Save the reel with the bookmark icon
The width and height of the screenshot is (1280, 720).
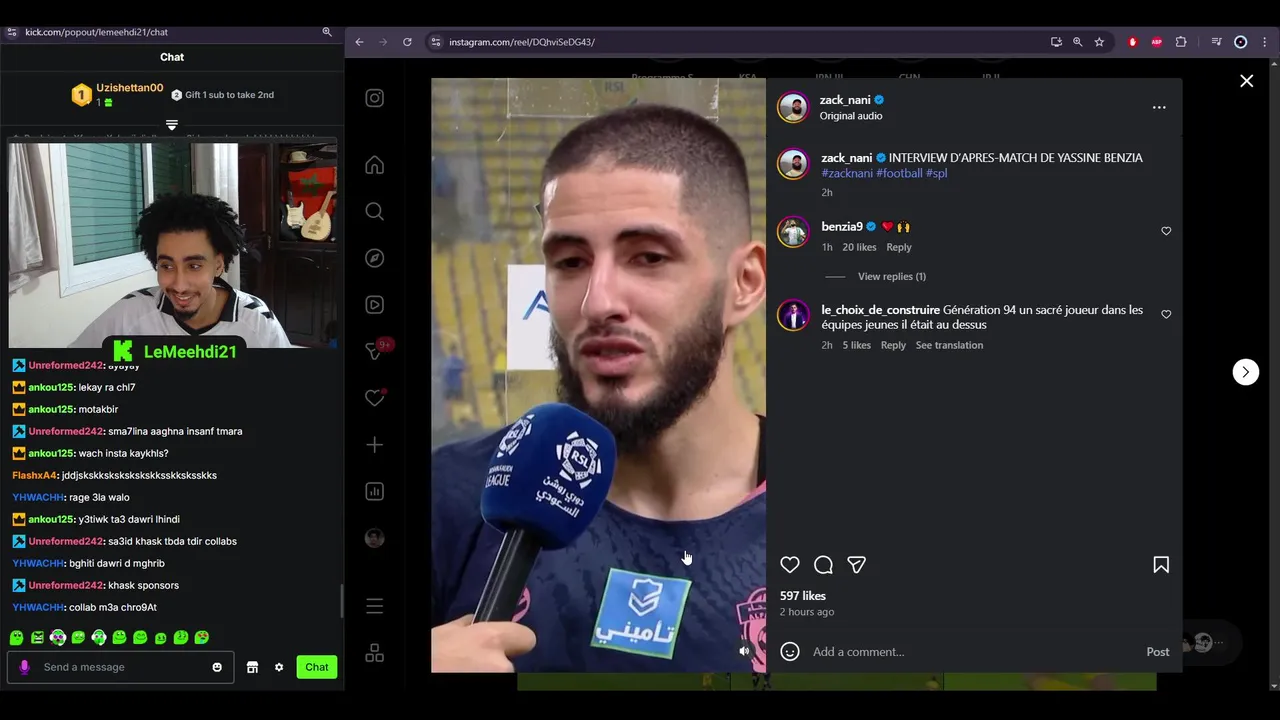[x=1161, y=565]
